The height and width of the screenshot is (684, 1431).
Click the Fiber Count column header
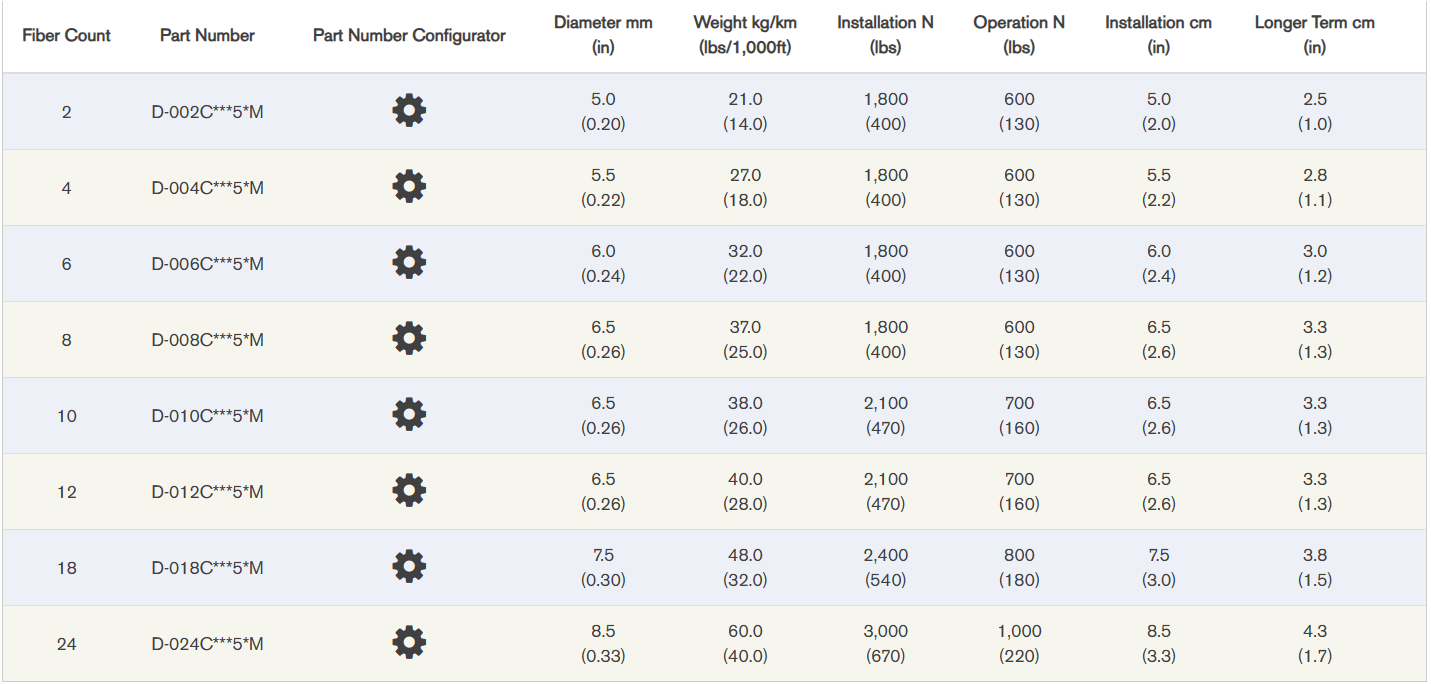coord(67,35)
